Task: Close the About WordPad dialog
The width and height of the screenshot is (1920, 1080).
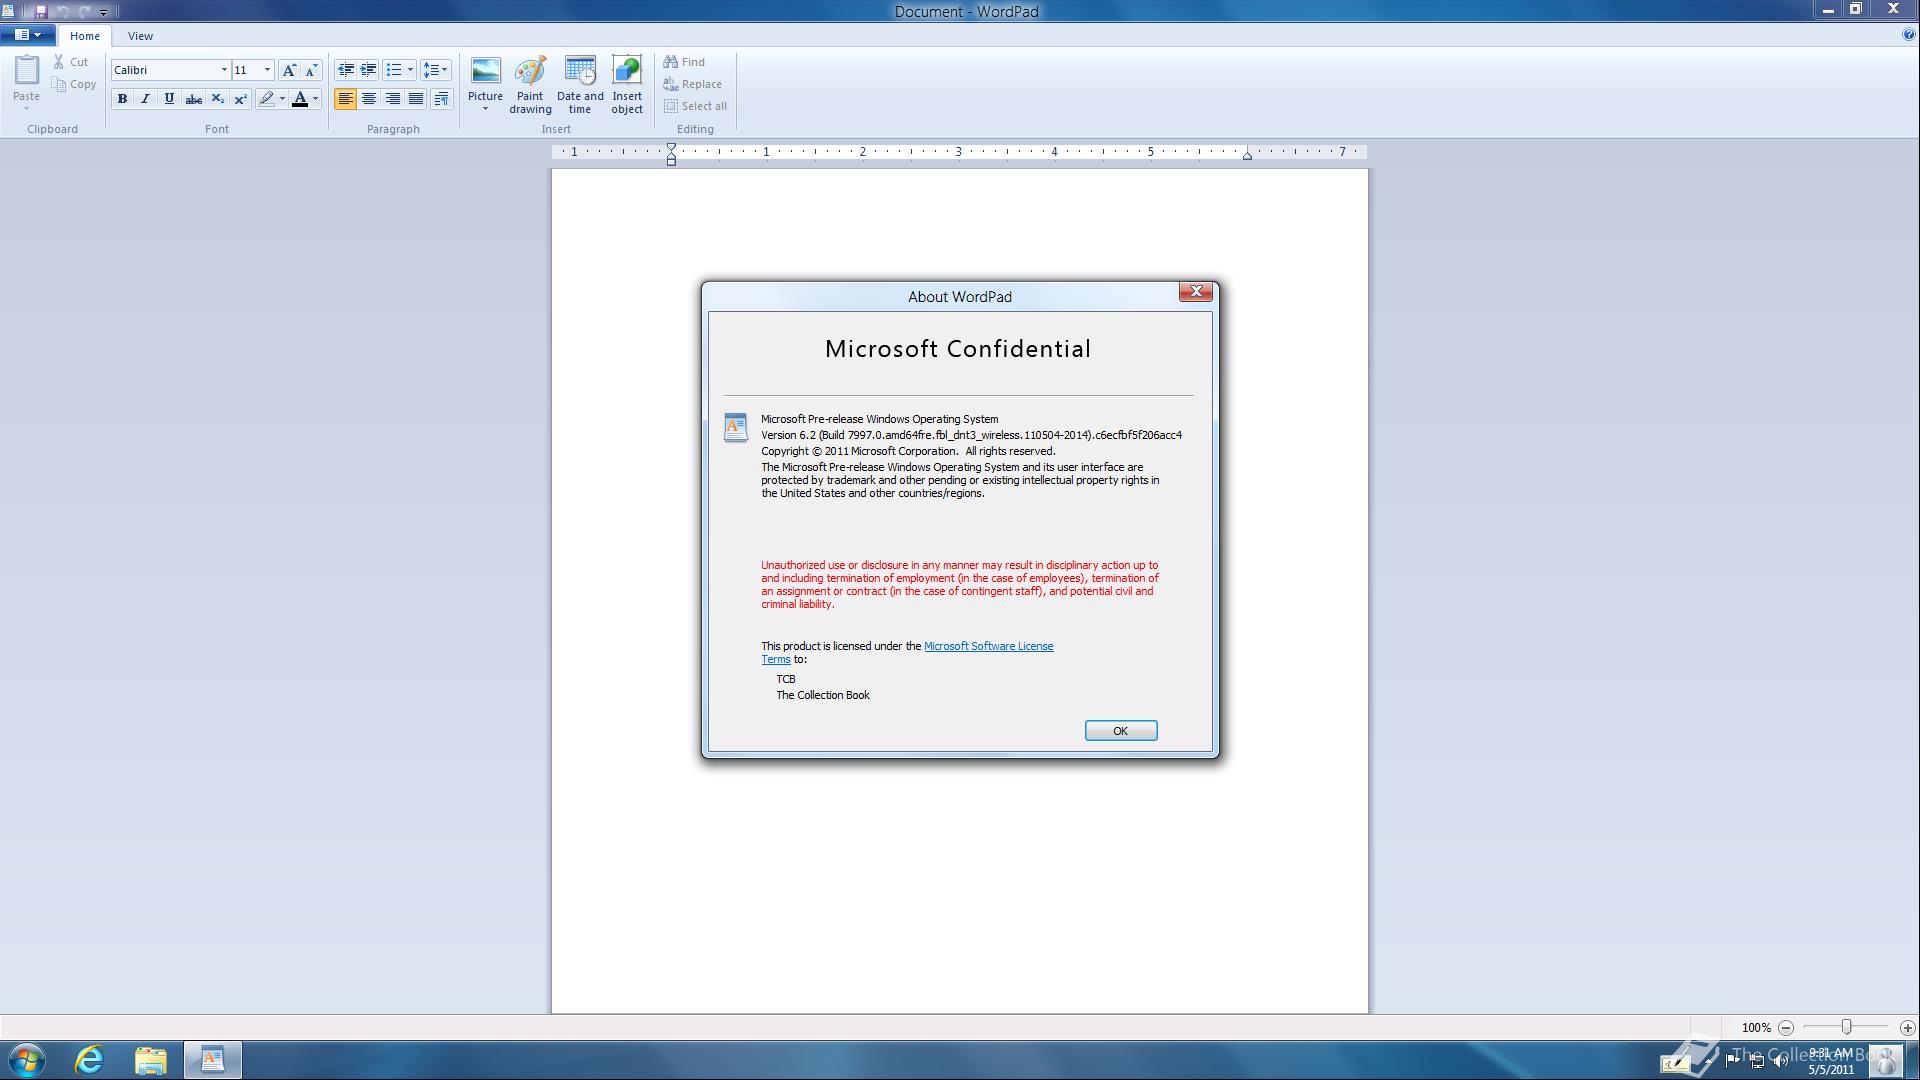Action: click(x=1196, y=291)
